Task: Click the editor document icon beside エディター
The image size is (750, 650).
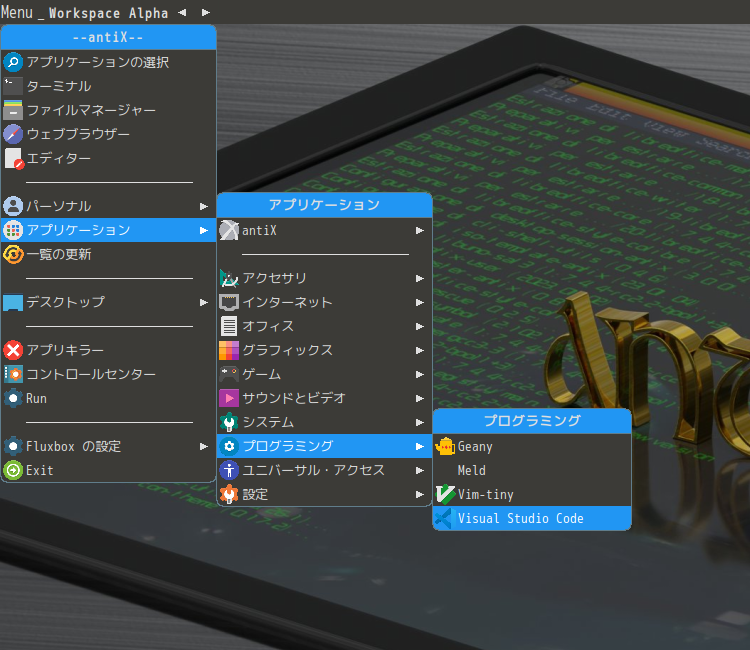Action: (13, 158)
